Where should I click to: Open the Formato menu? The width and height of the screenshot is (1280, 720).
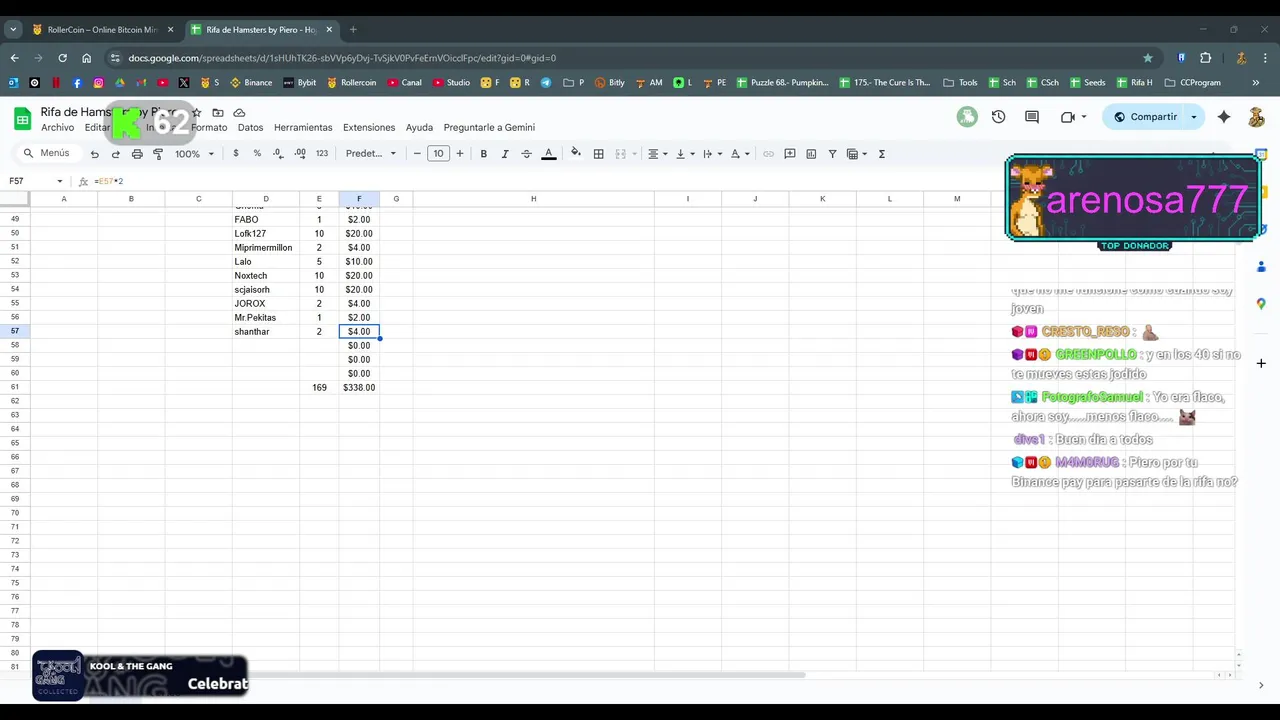click(x=209, y=128)
